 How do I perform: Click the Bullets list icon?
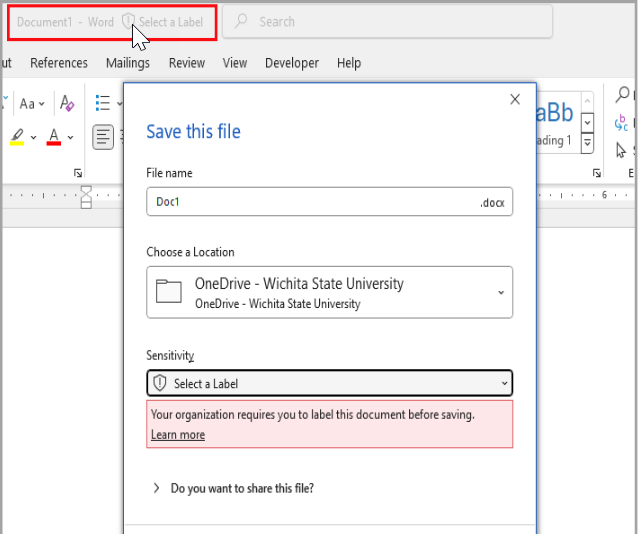click(103, 103)
